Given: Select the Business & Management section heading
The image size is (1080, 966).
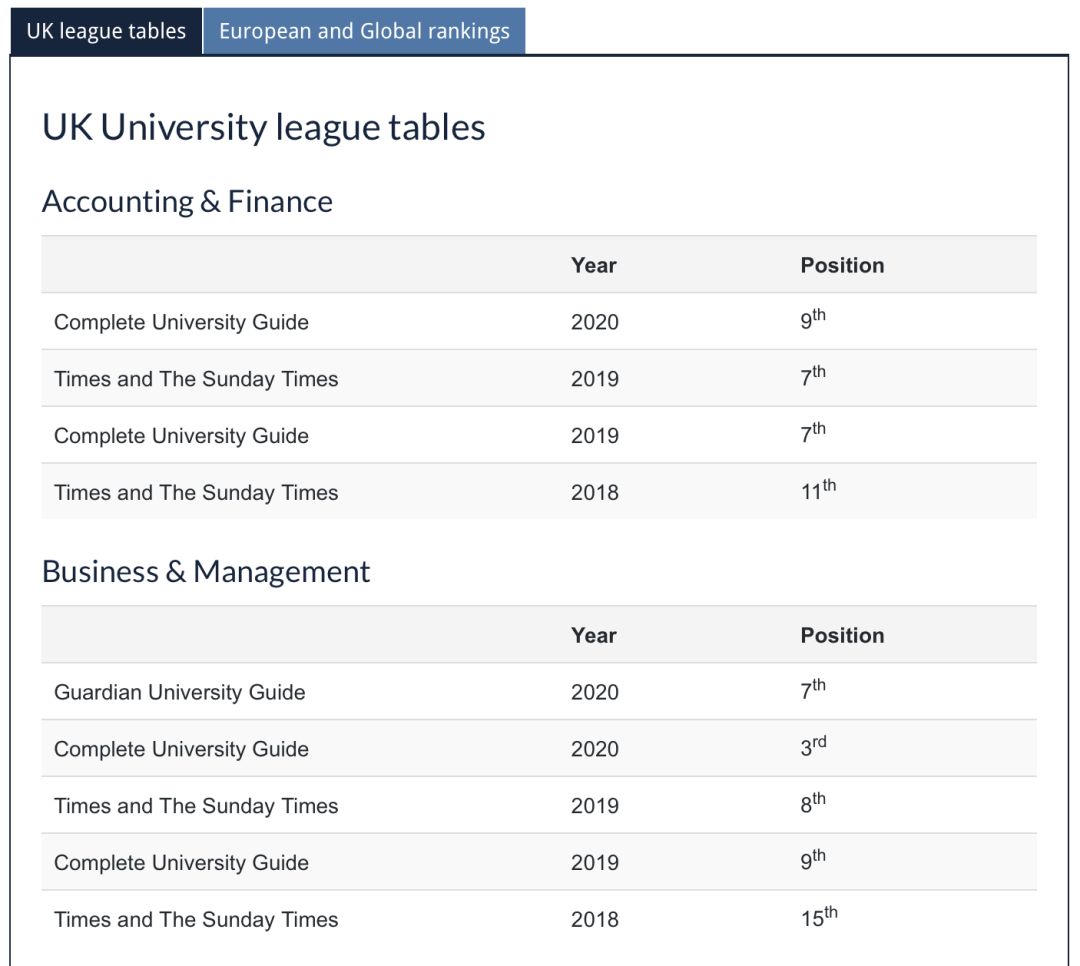Looking at the screenshot, I should 206,572.
